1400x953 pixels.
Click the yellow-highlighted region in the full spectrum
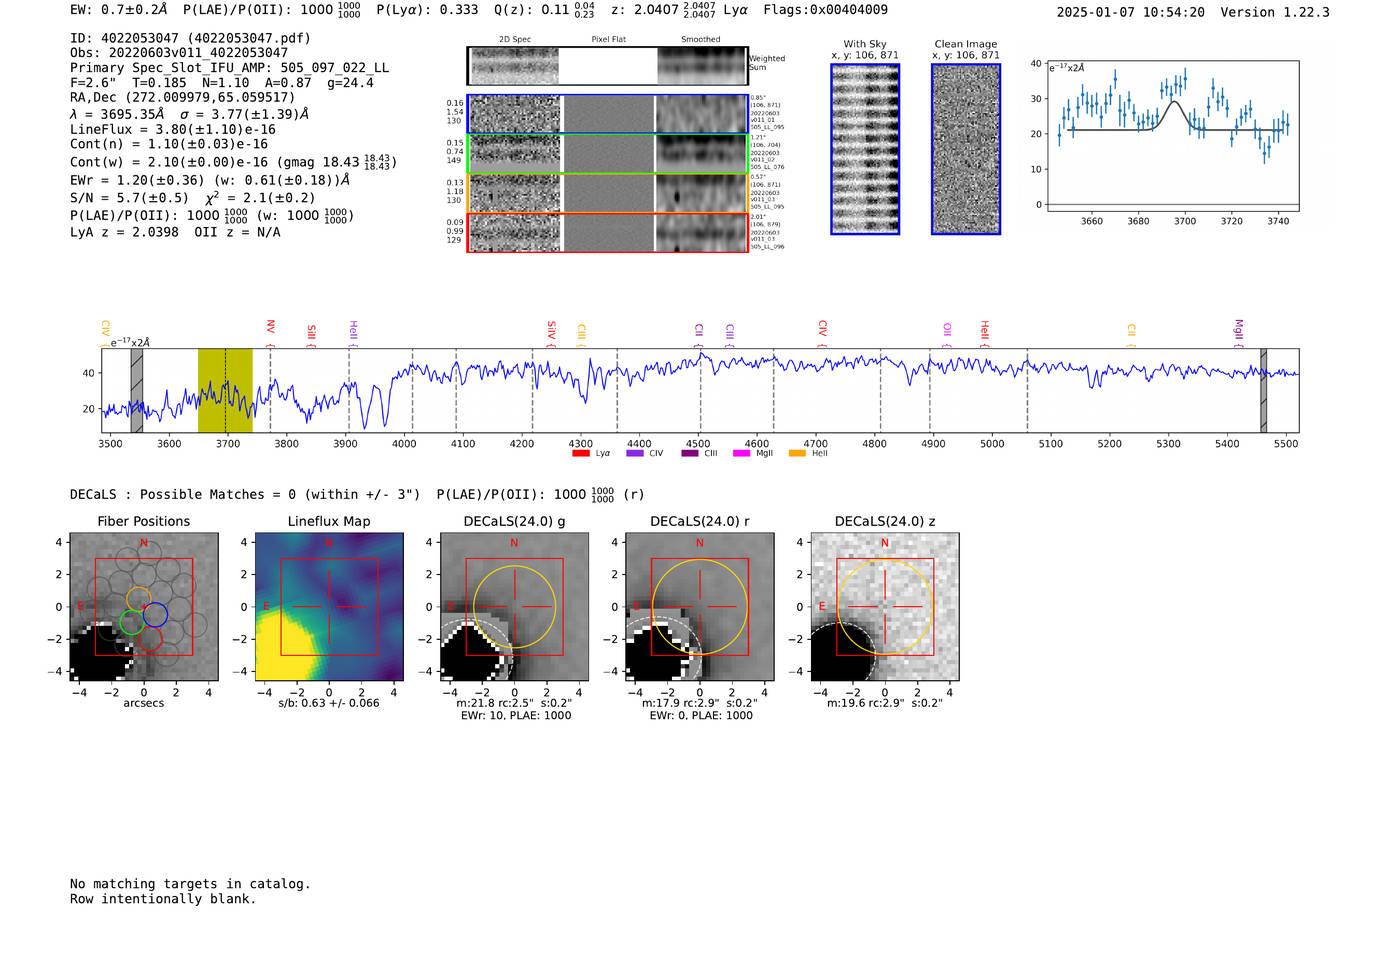click(225, 391)
